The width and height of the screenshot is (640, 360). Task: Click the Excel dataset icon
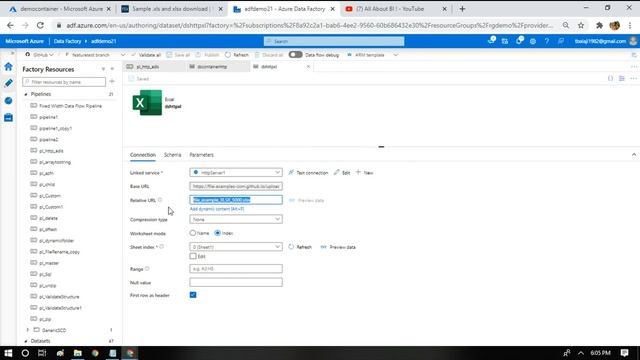point(147,102)
